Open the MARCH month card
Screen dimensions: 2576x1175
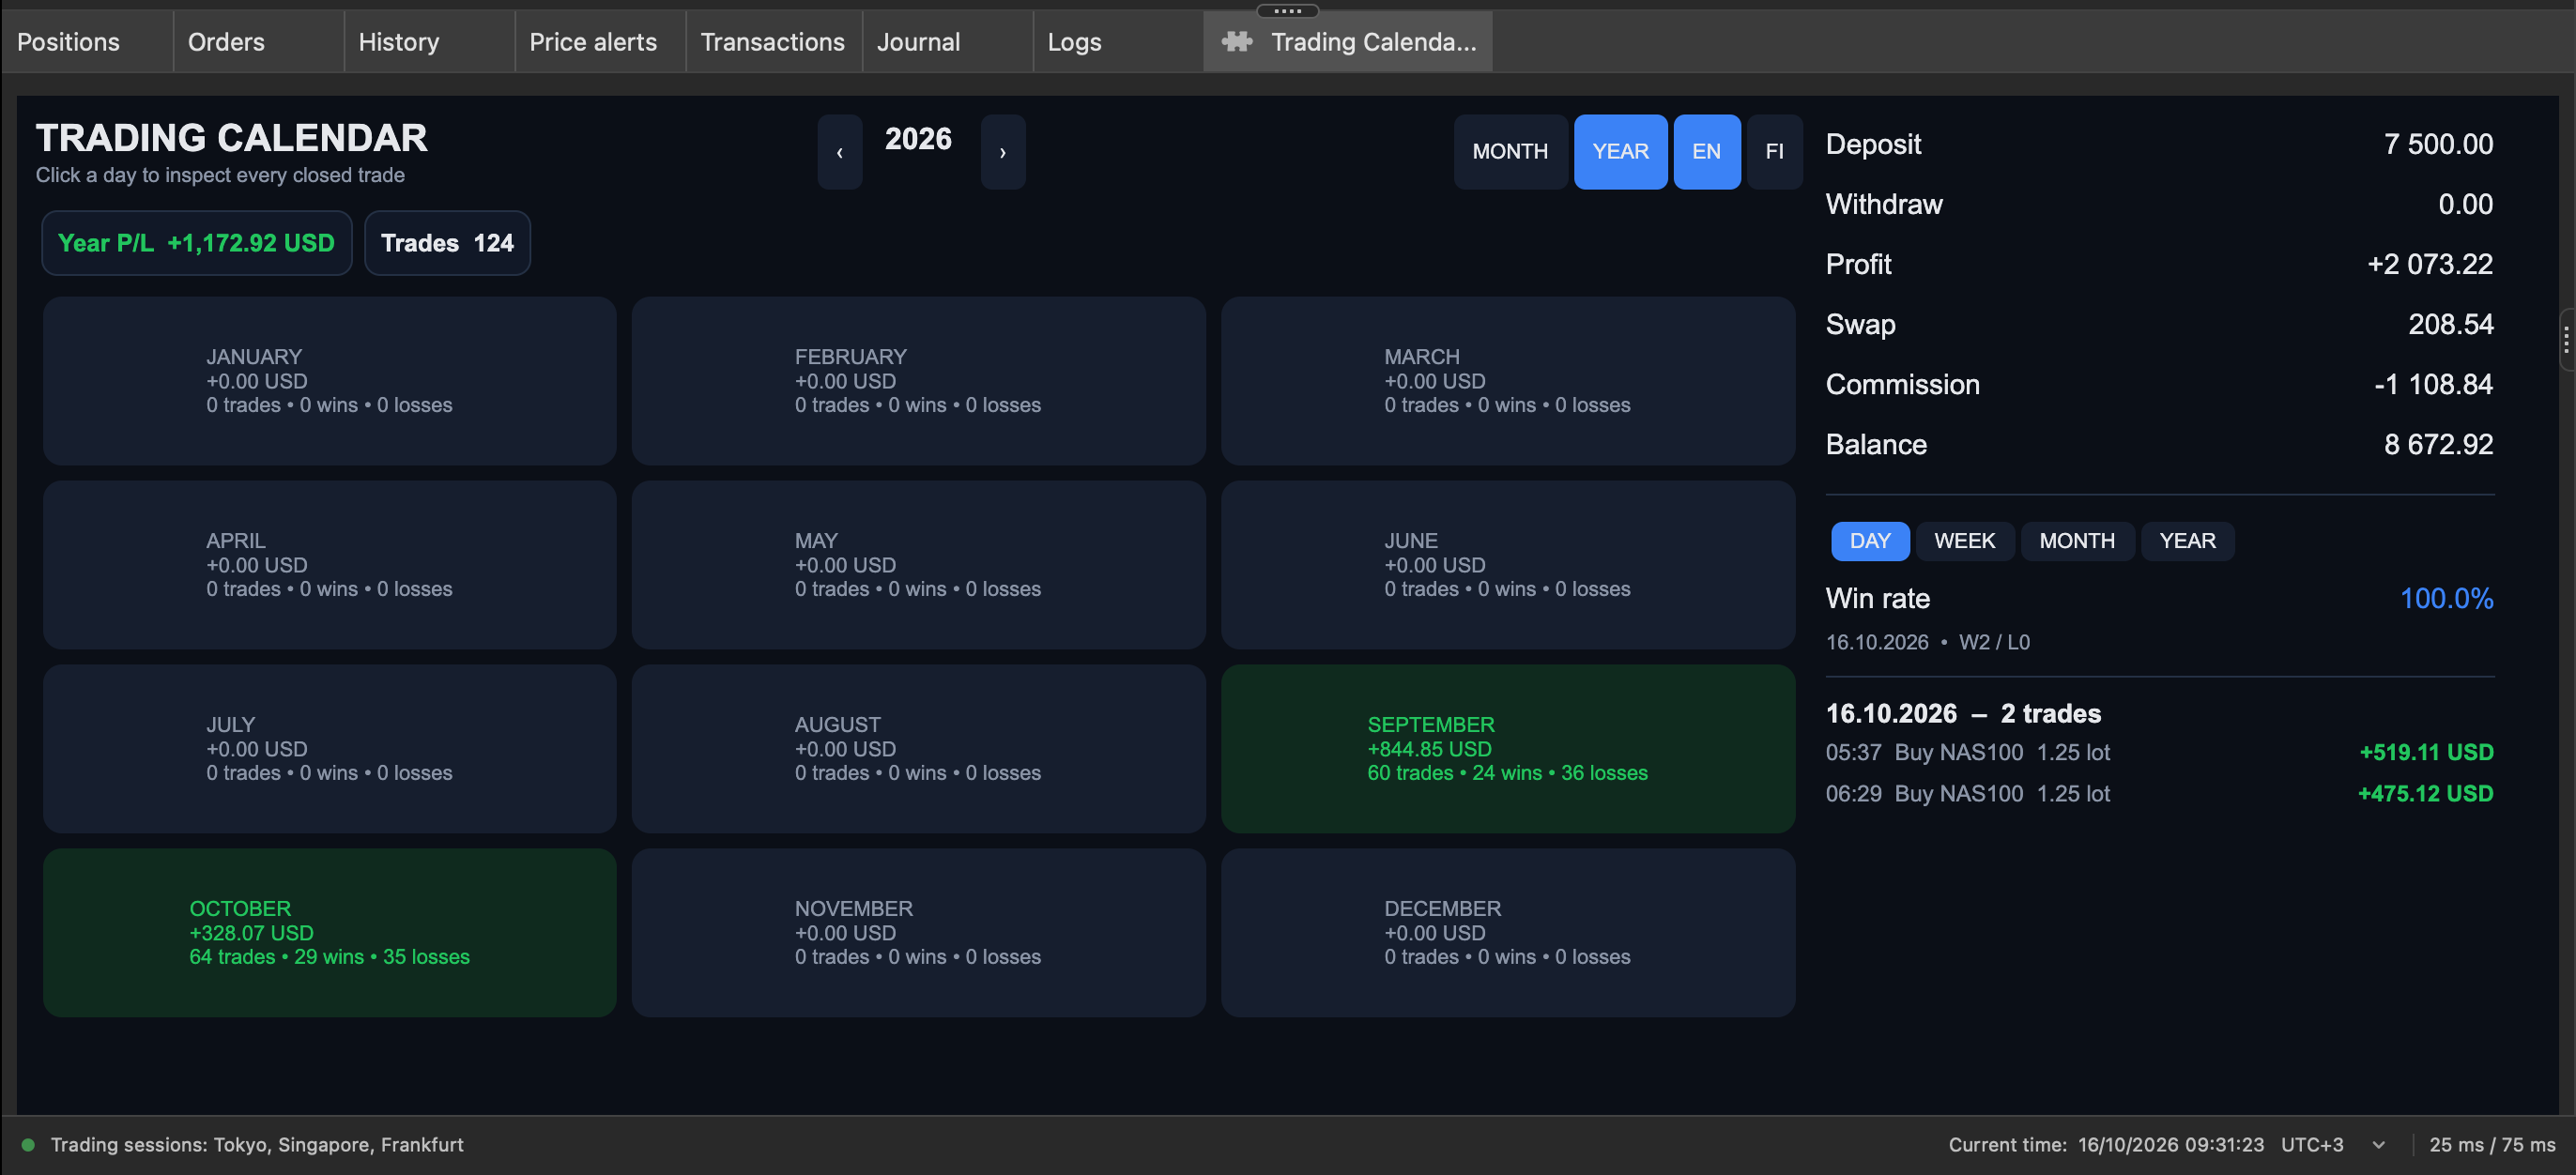(x=1508, y=381)
